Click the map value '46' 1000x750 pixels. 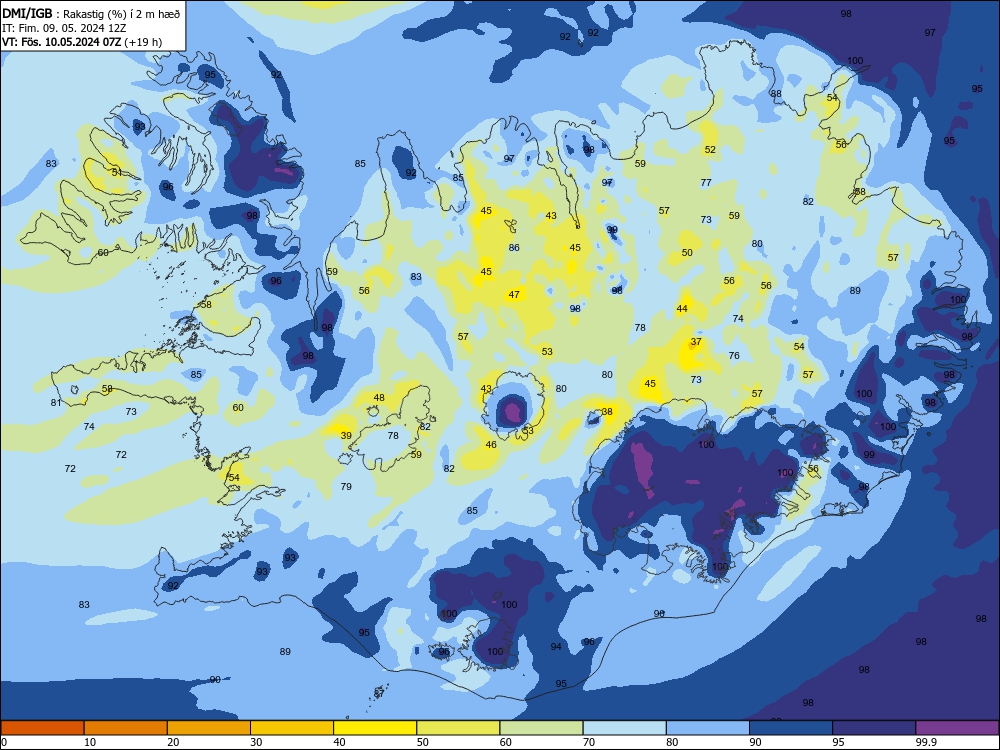pos(490,445)
